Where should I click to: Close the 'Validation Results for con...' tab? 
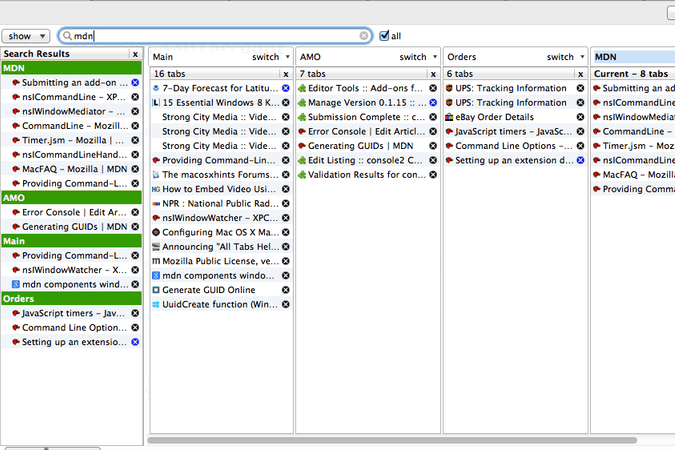[433, 174]
